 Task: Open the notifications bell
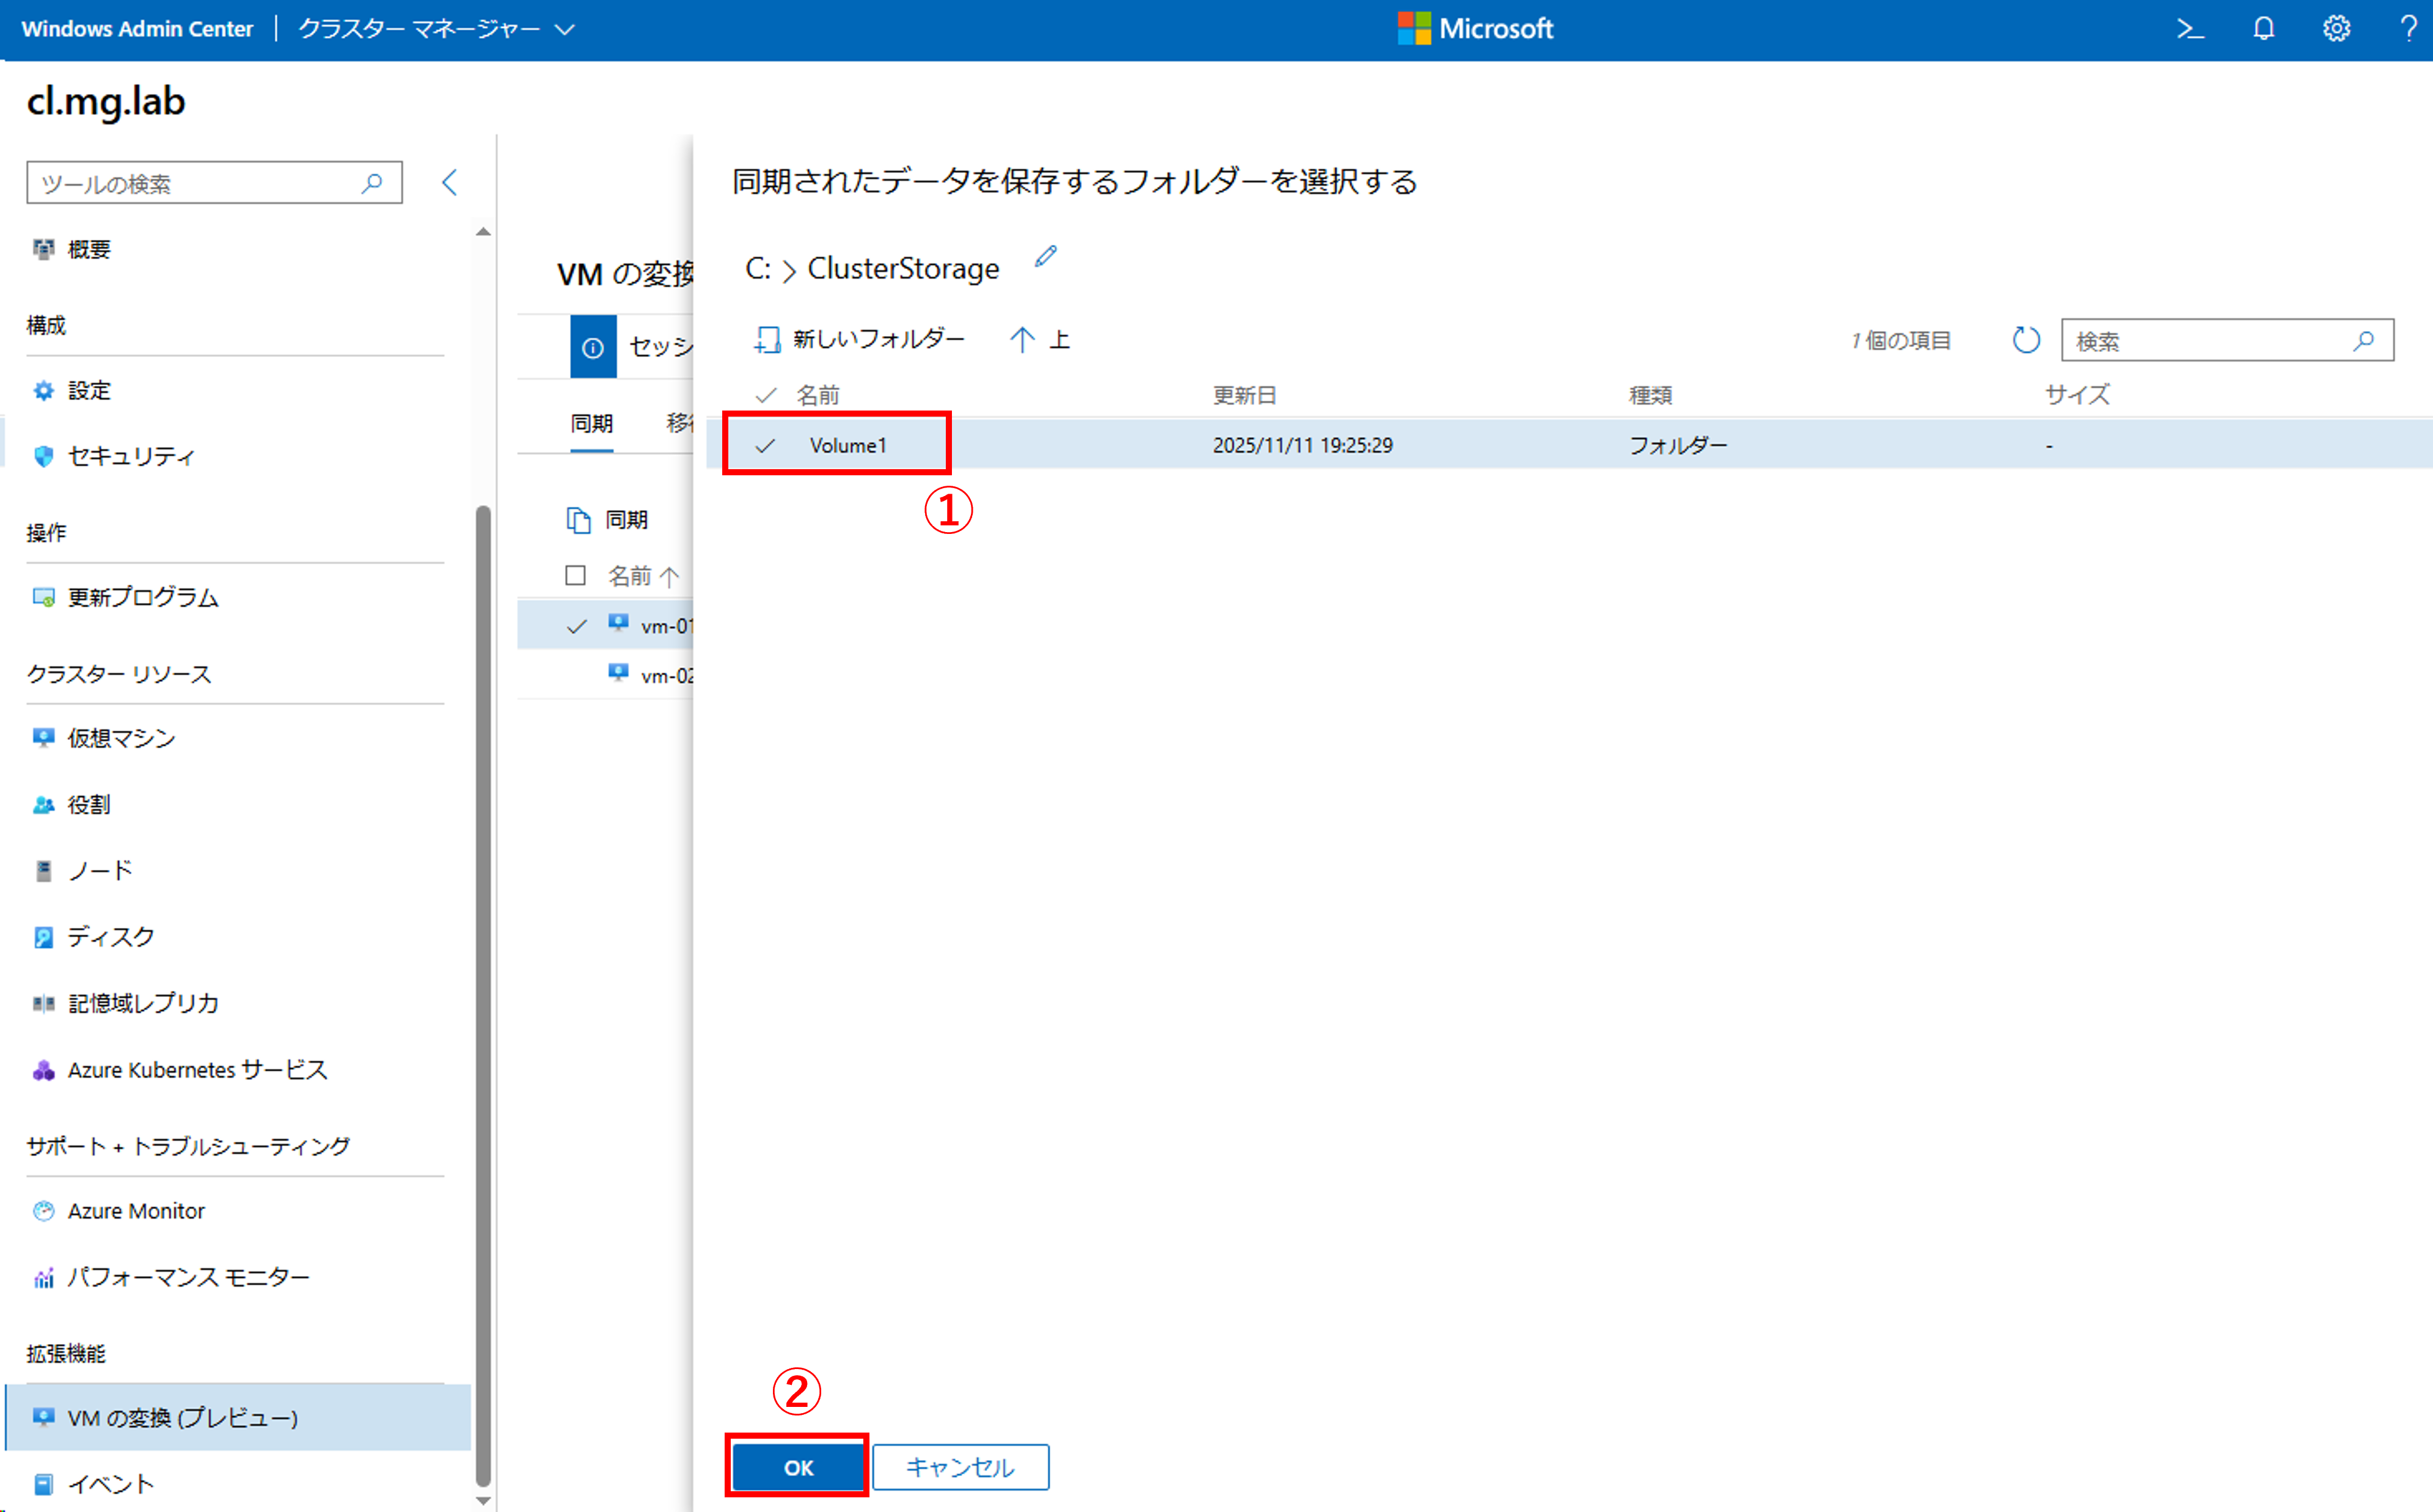tap(2263, 29)
